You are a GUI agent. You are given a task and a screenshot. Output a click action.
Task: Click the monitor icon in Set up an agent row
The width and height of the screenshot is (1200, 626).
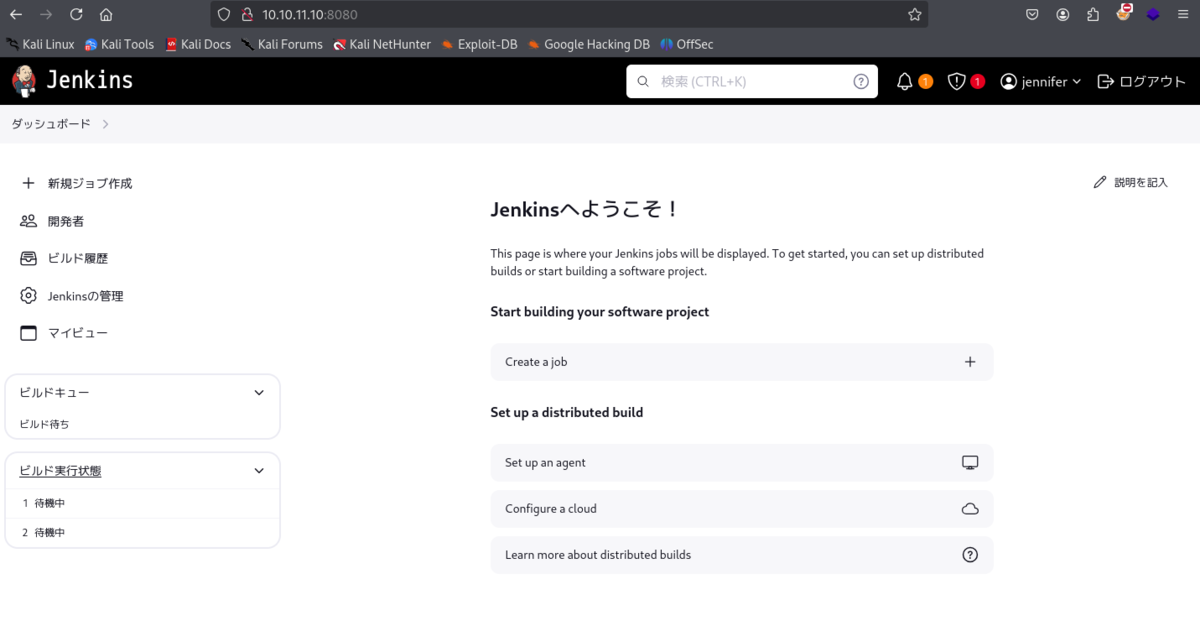pos(970,463)
